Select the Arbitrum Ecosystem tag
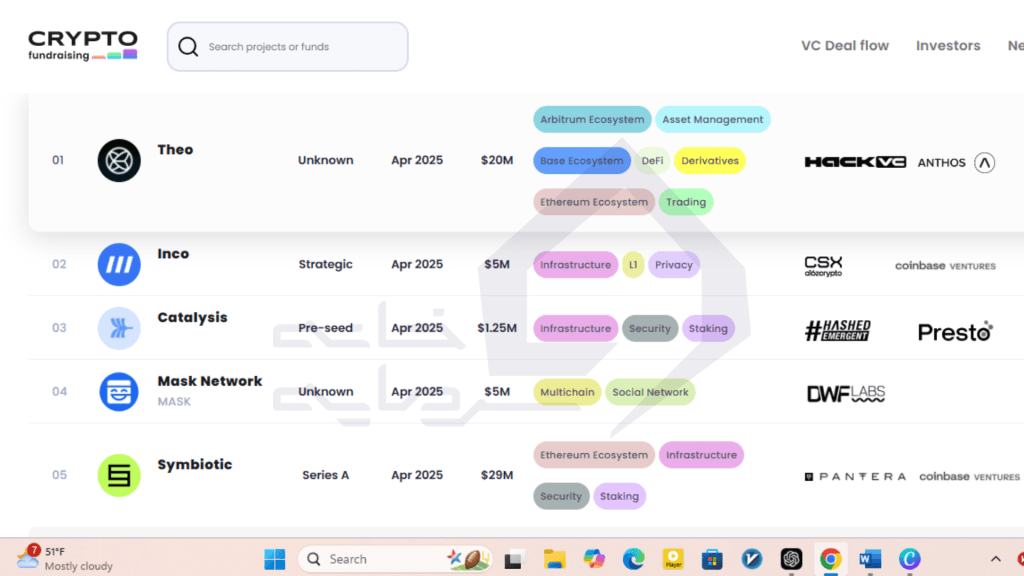This screenshot has width=1024, height=576. pyautogui.click(x=592, y=120)
